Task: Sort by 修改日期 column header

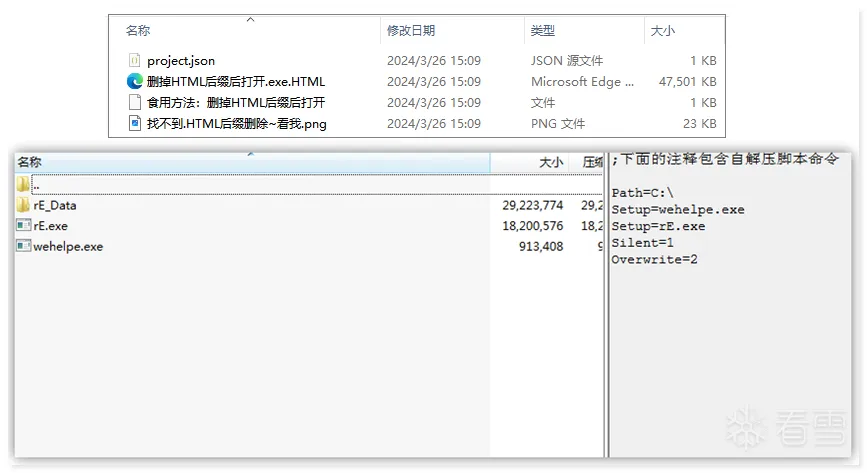Action: coord(411,31)
